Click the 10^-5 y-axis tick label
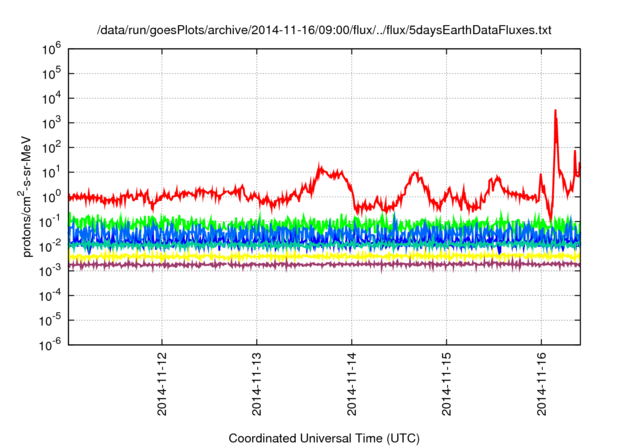Viewport: 640px width, 448px height. 50,320
